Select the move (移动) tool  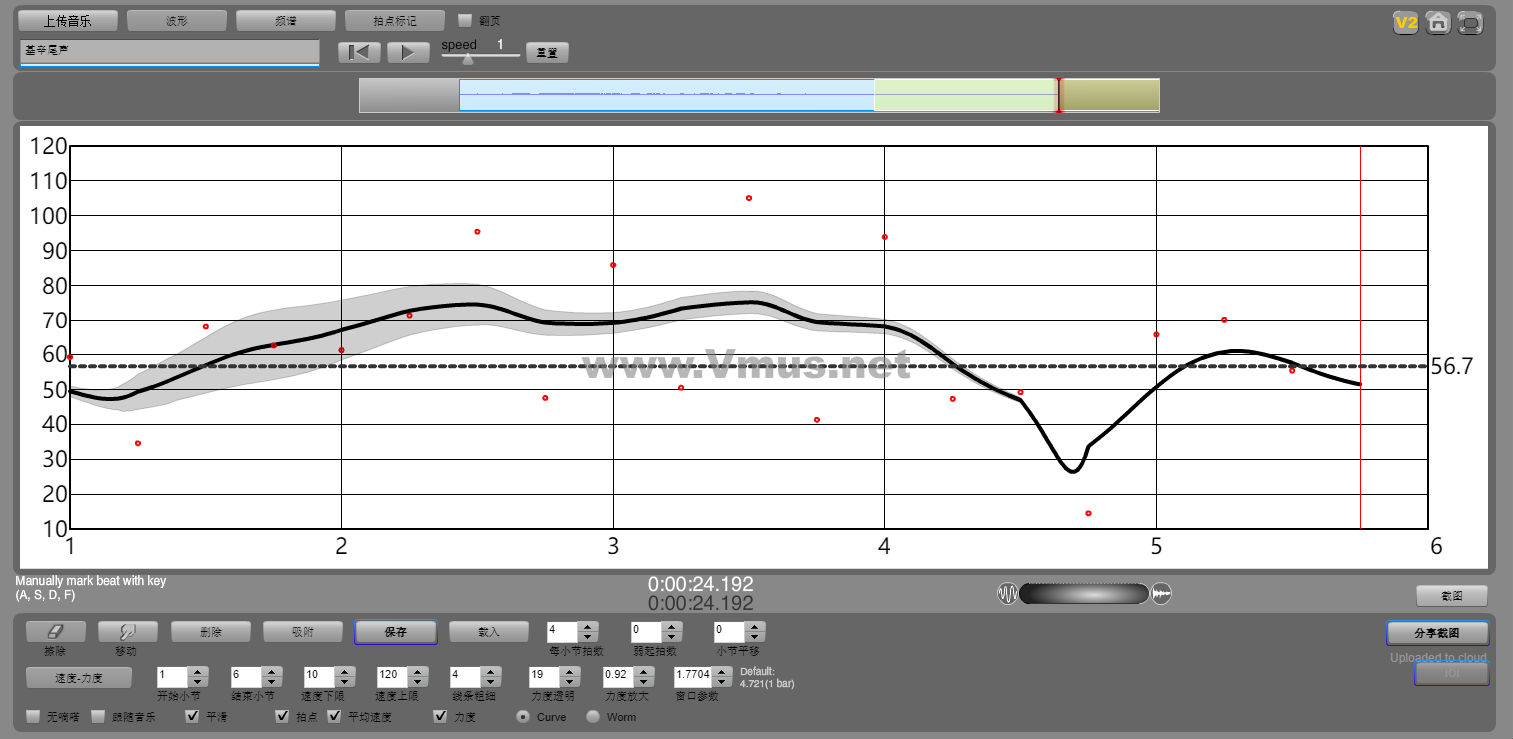[125, 632]
